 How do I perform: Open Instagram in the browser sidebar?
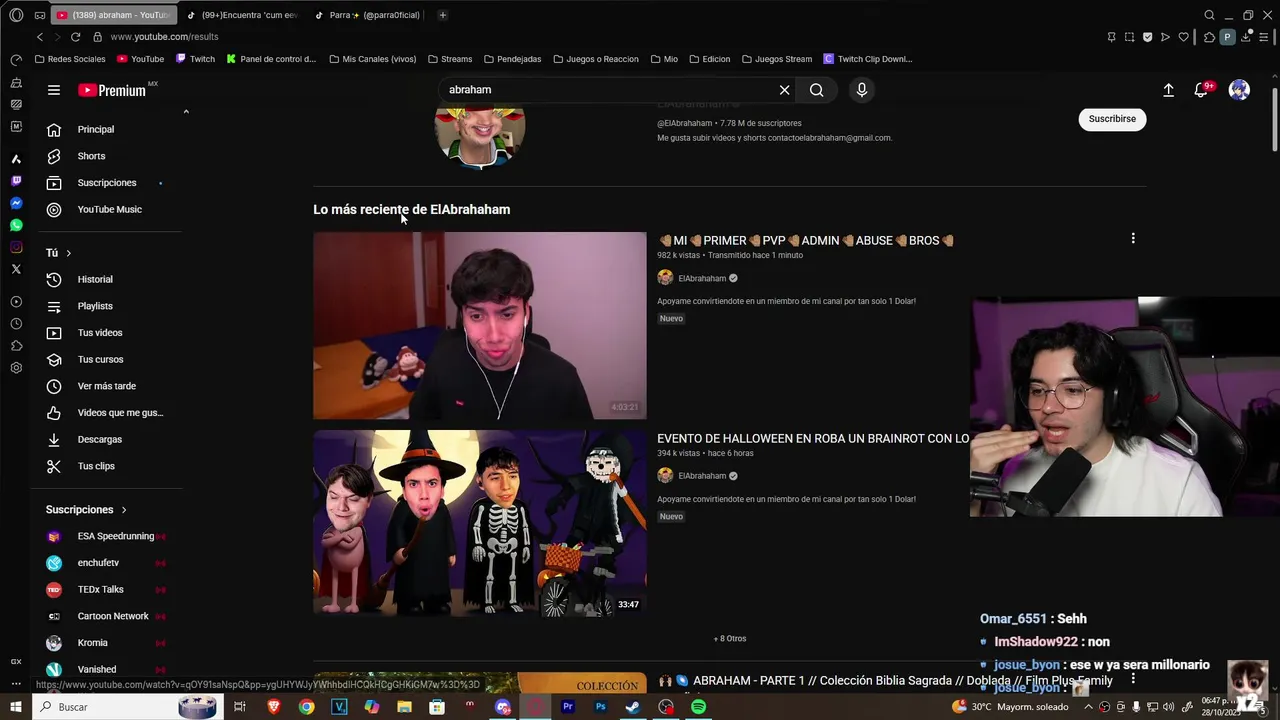(16, 247)
